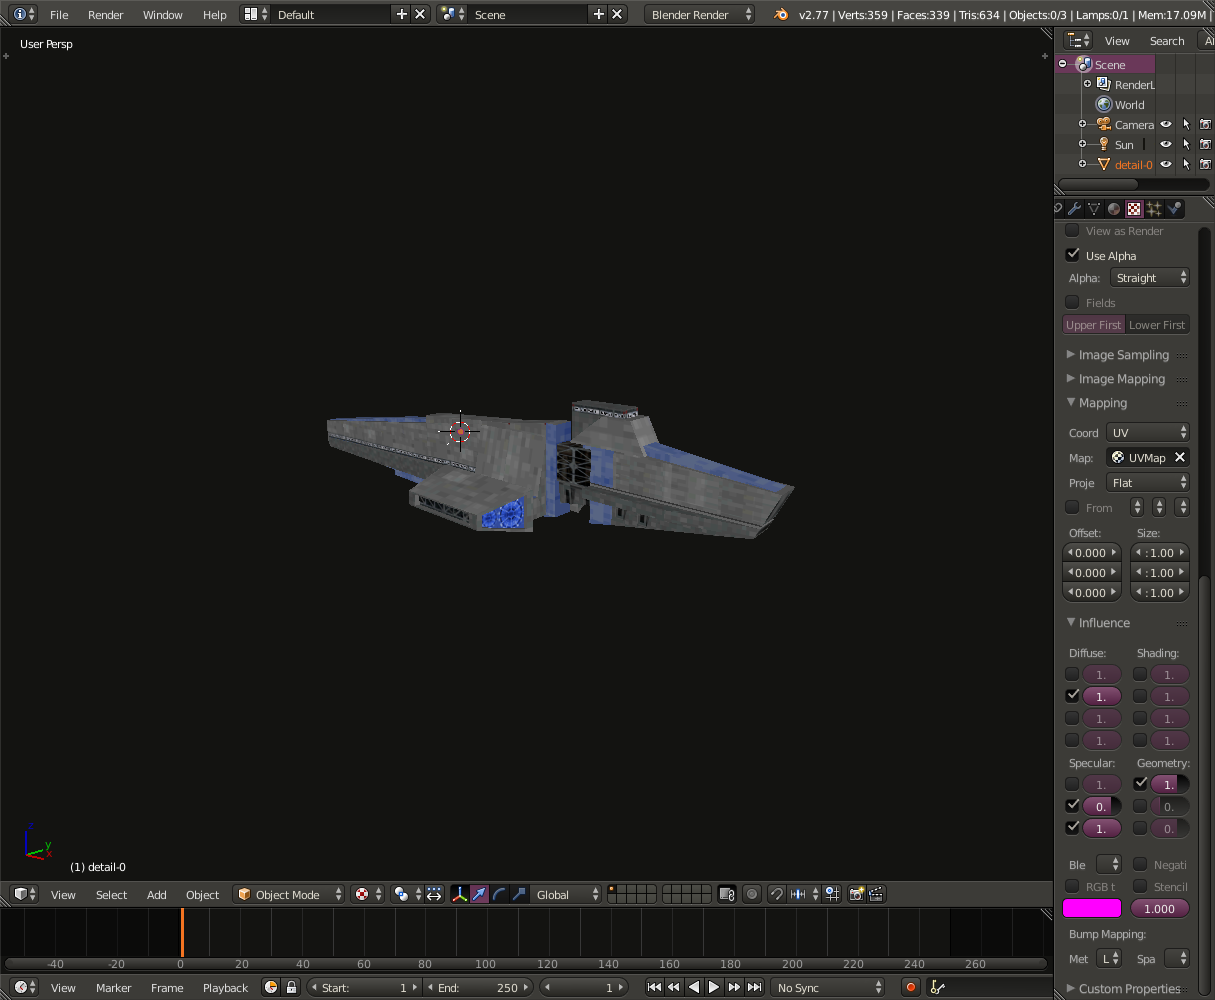This screenshot has height=1000, width=1215.
Task: Select the Lower First field button
Action: [1157, 325]
